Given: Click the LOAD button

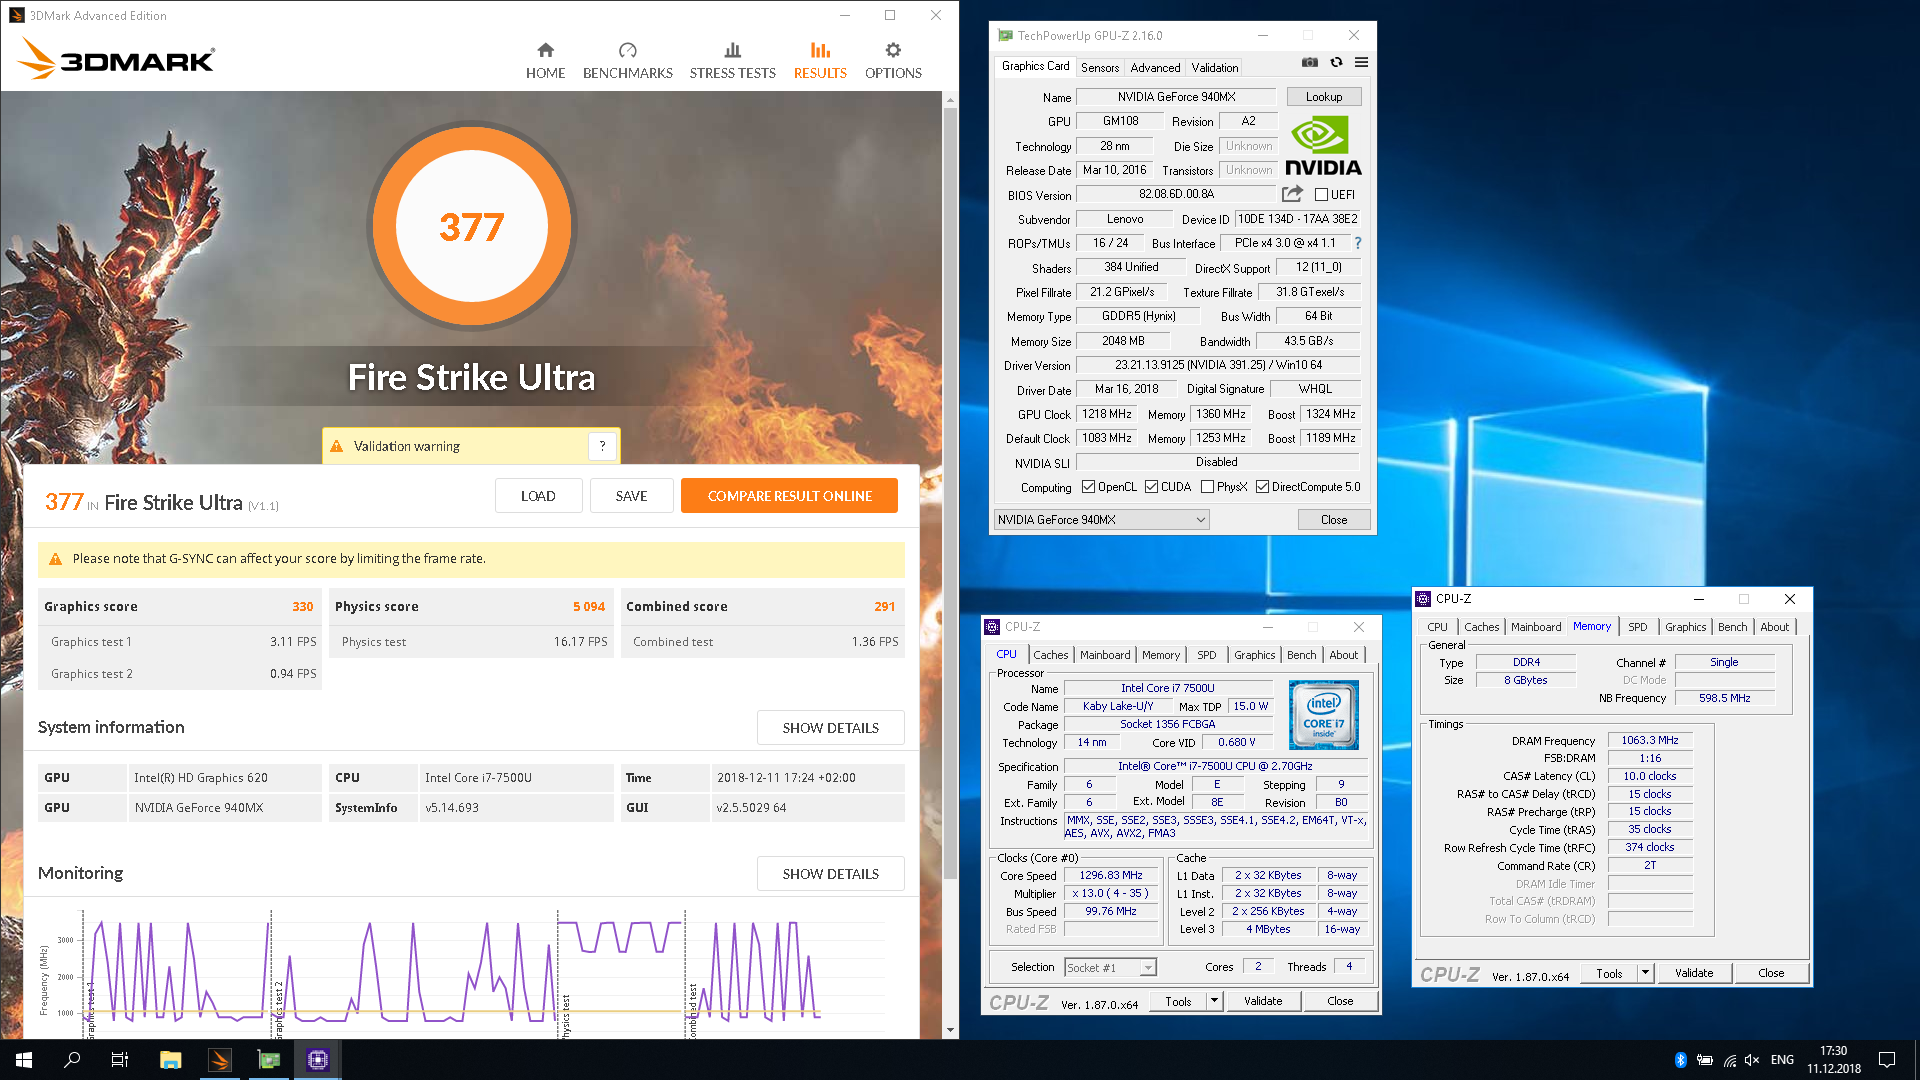Looking at the screenshot, I should coord(538,496).
